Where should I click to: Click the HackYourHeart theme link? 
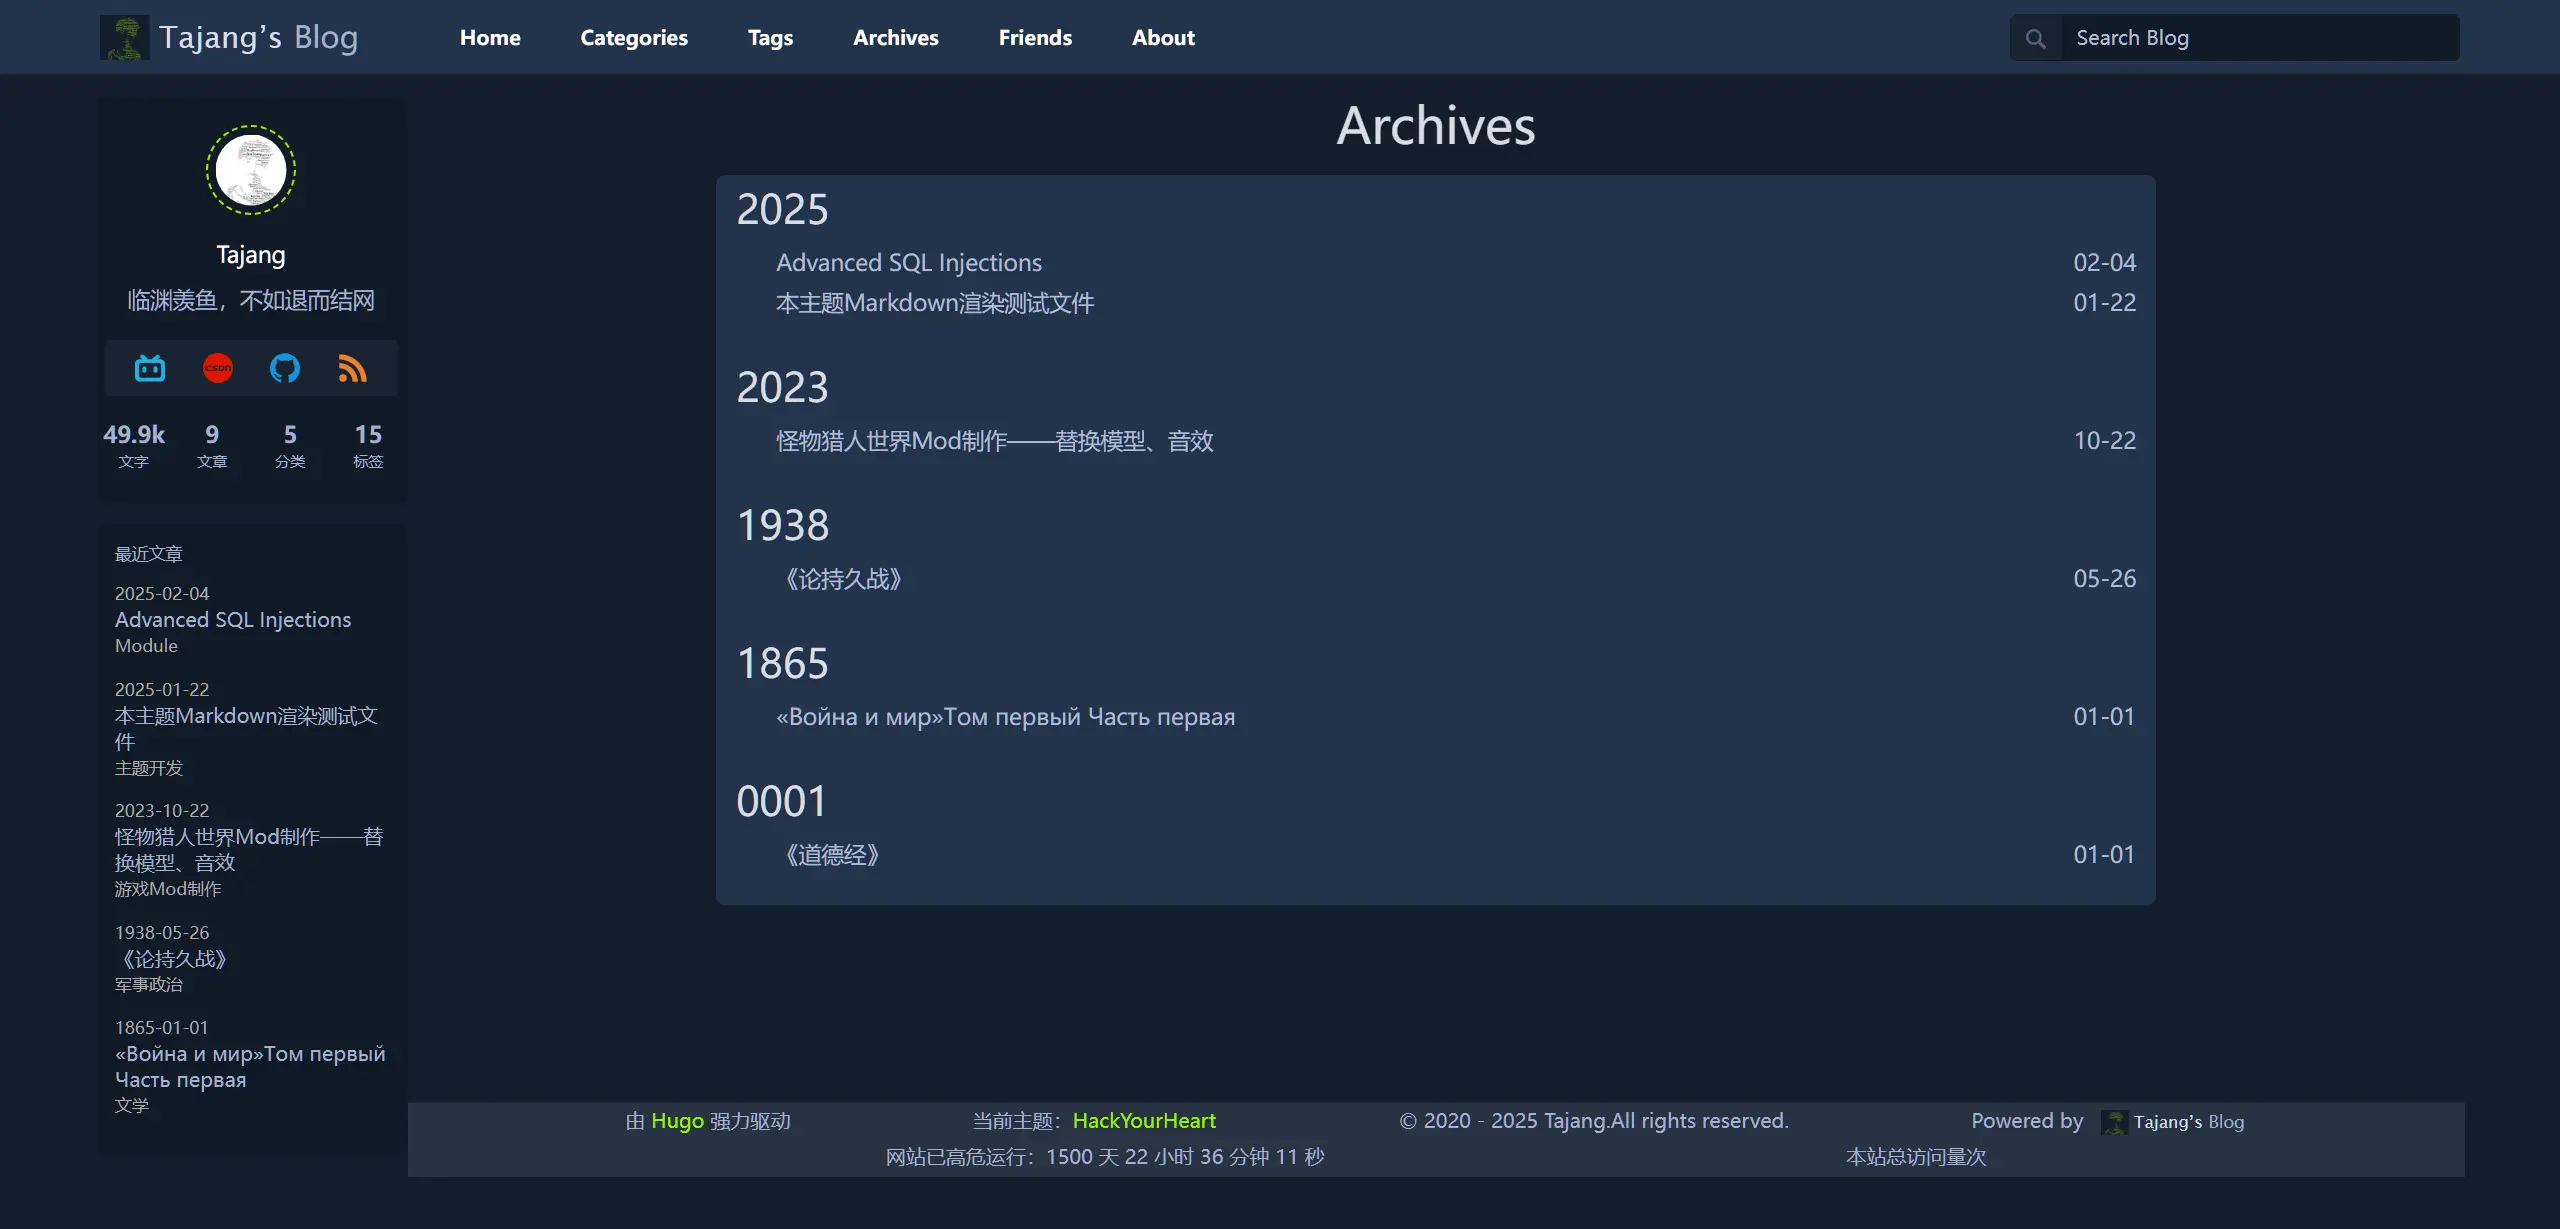1144,1121
